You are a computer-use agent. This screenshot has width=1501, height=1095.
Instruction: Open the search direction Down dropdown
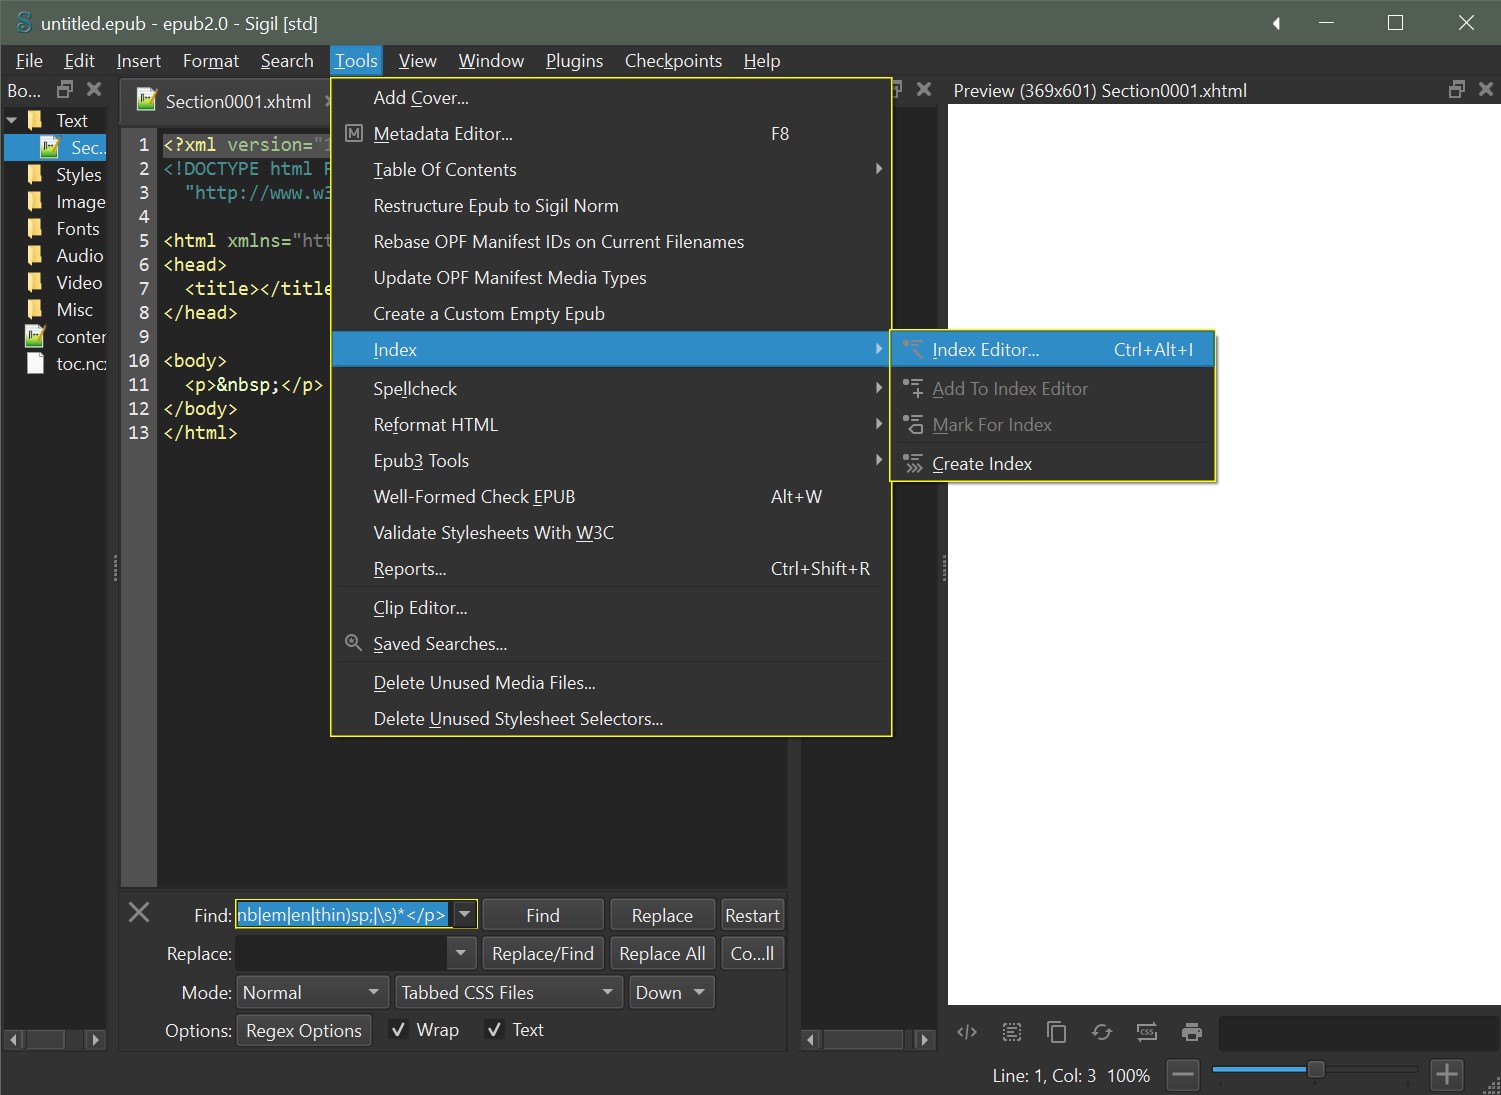coord(670,993)
